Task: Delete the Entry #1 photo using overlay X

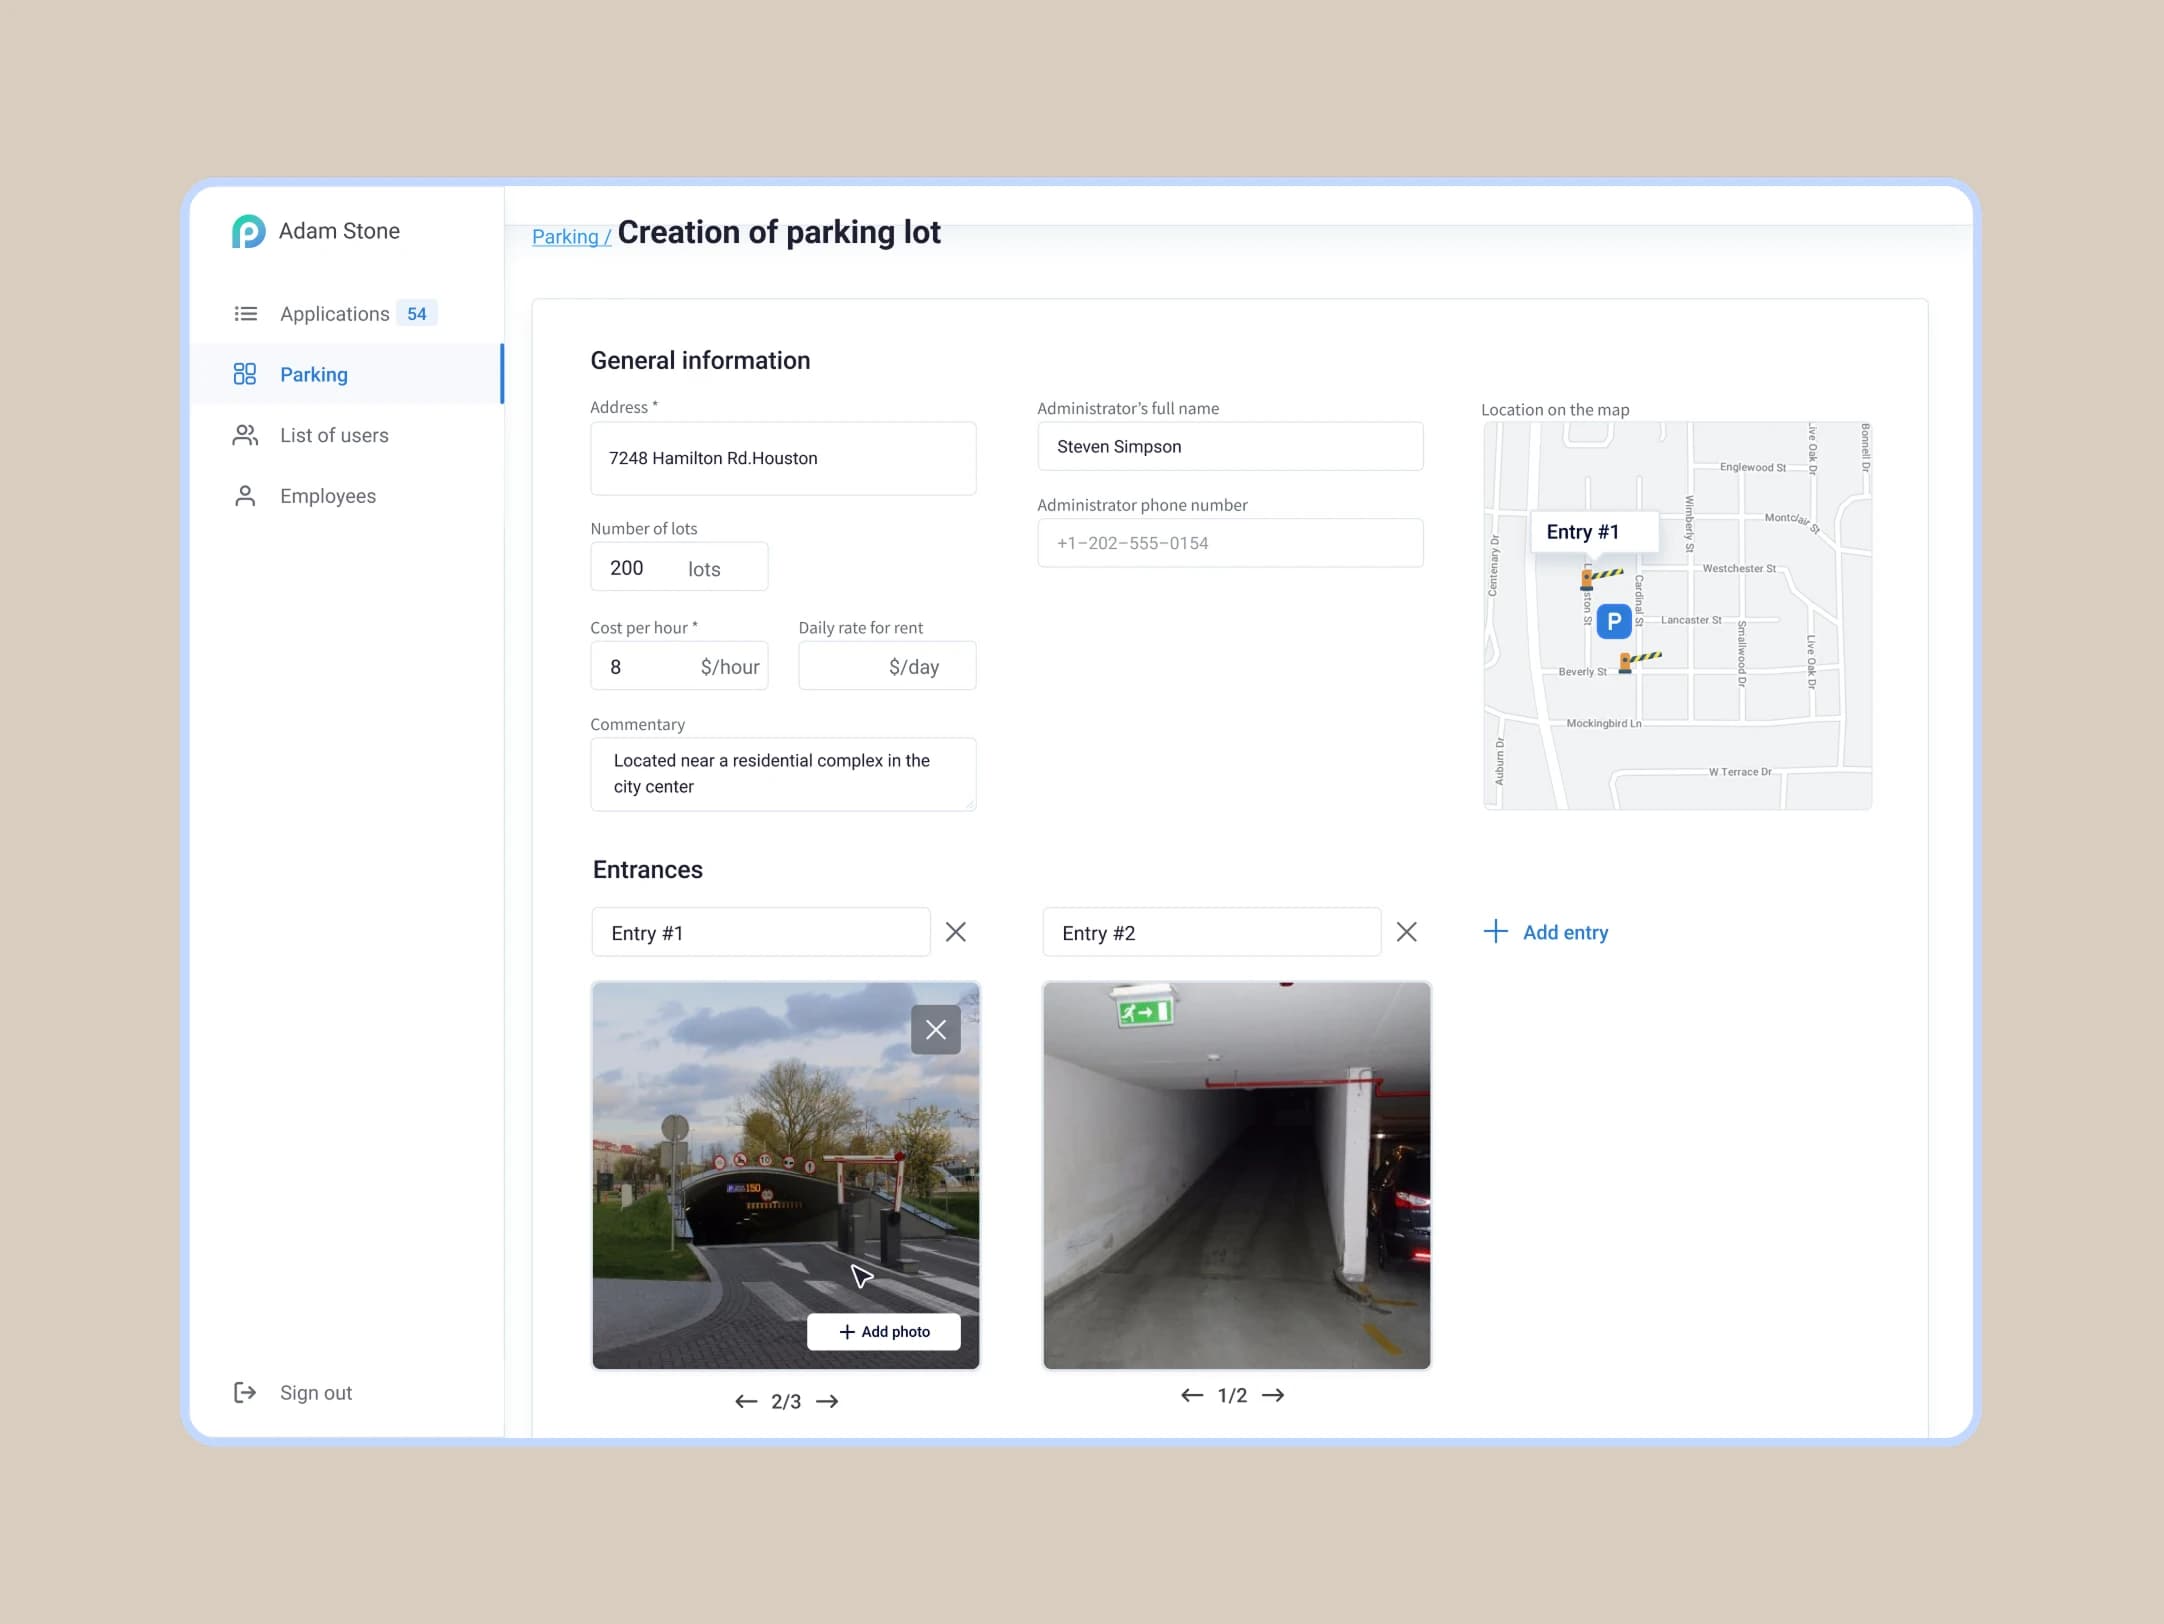Action: [936, 1029]
